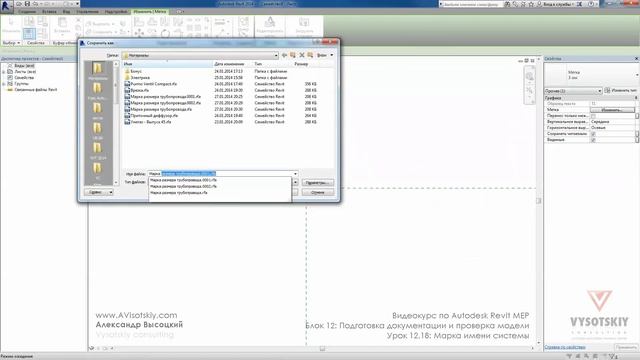Open the Сервис dropdown button
The width and height of the screenshot is (640, 360).
coord(99,192)
